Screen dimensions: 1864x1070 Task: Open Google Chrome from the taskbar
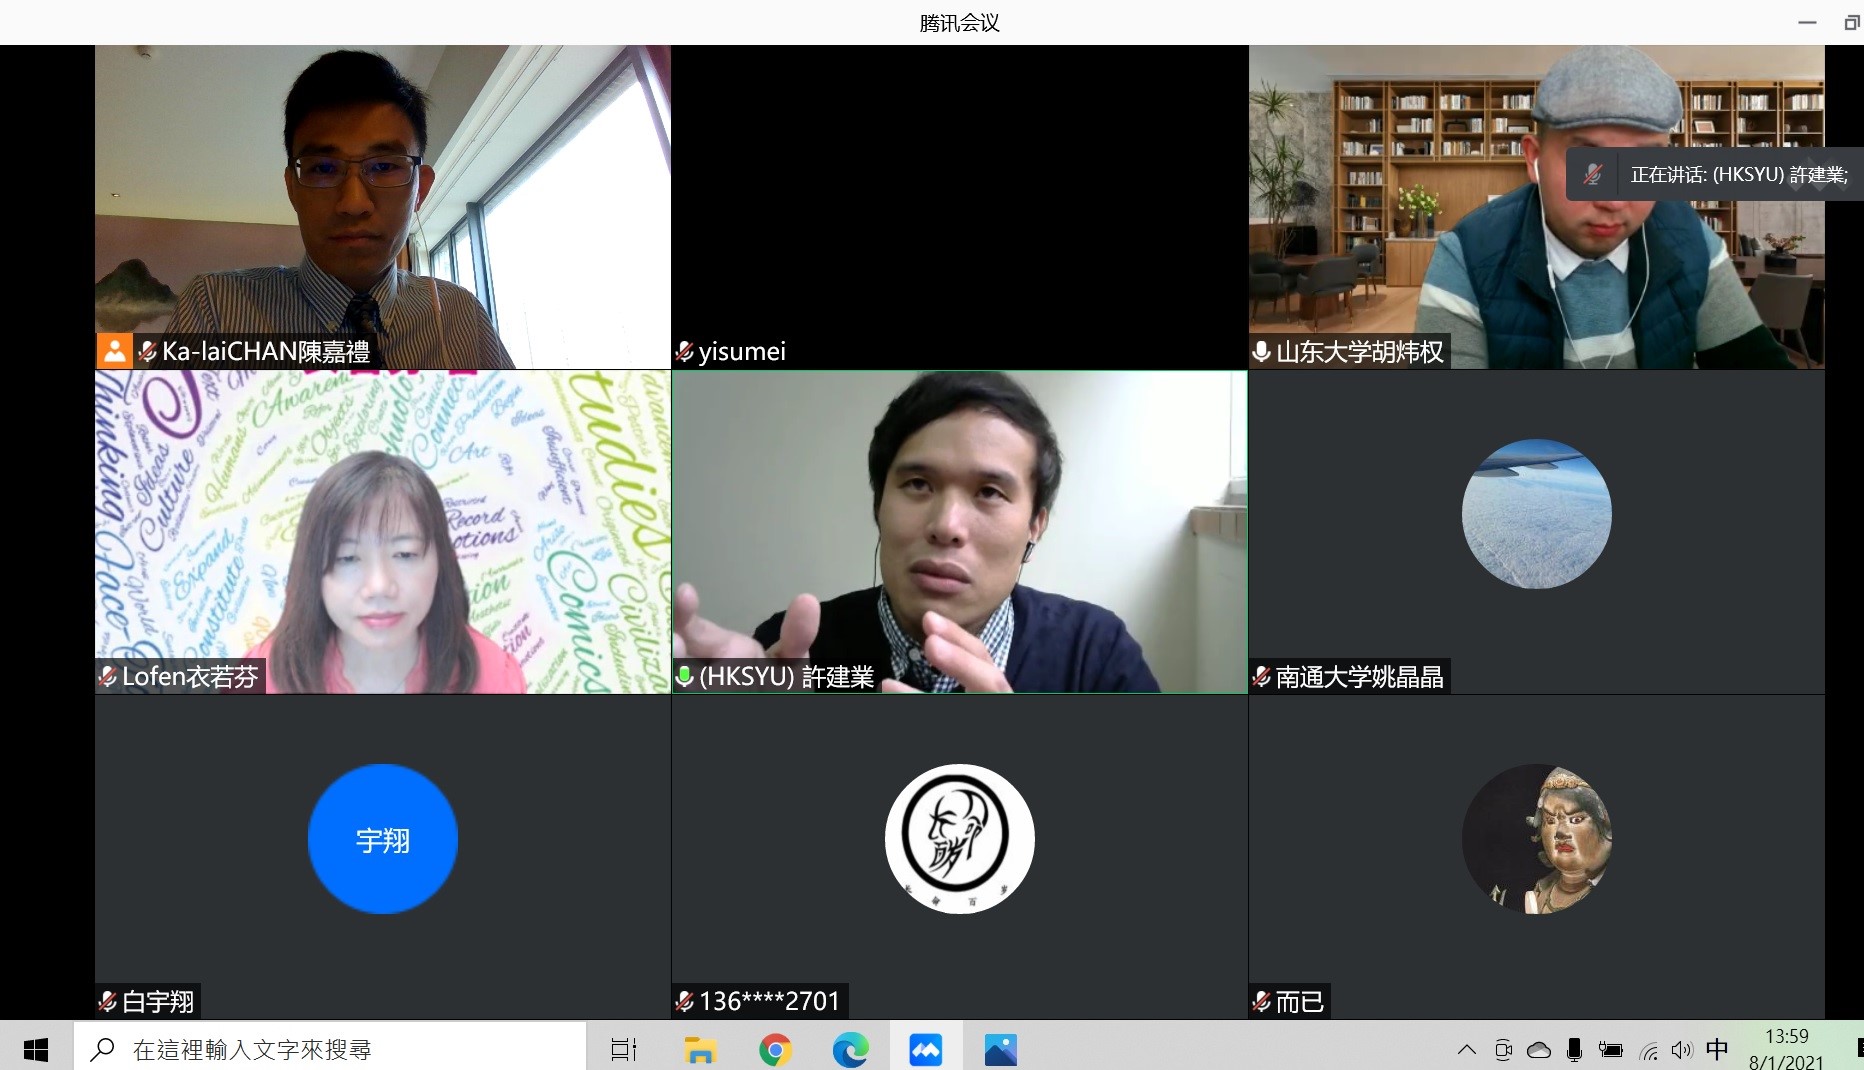tap(775, 1049)
